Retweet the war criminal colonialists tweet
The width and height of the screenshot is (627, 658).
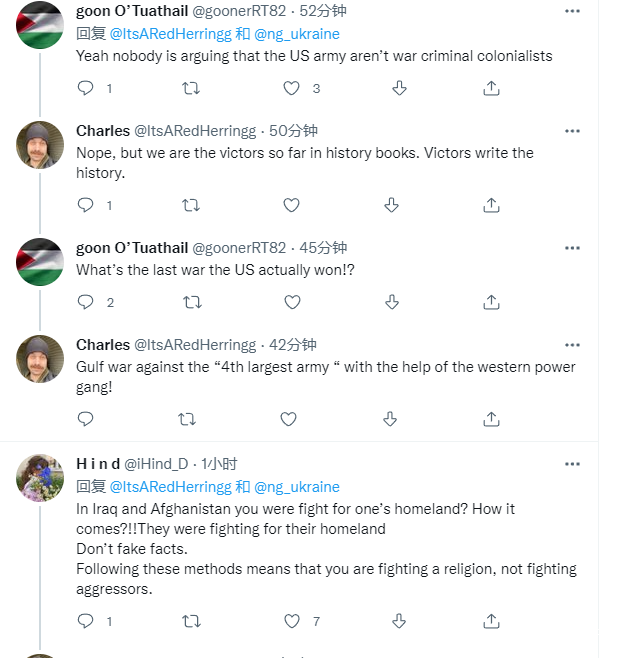pyautogui.click(x=190, y=88)
